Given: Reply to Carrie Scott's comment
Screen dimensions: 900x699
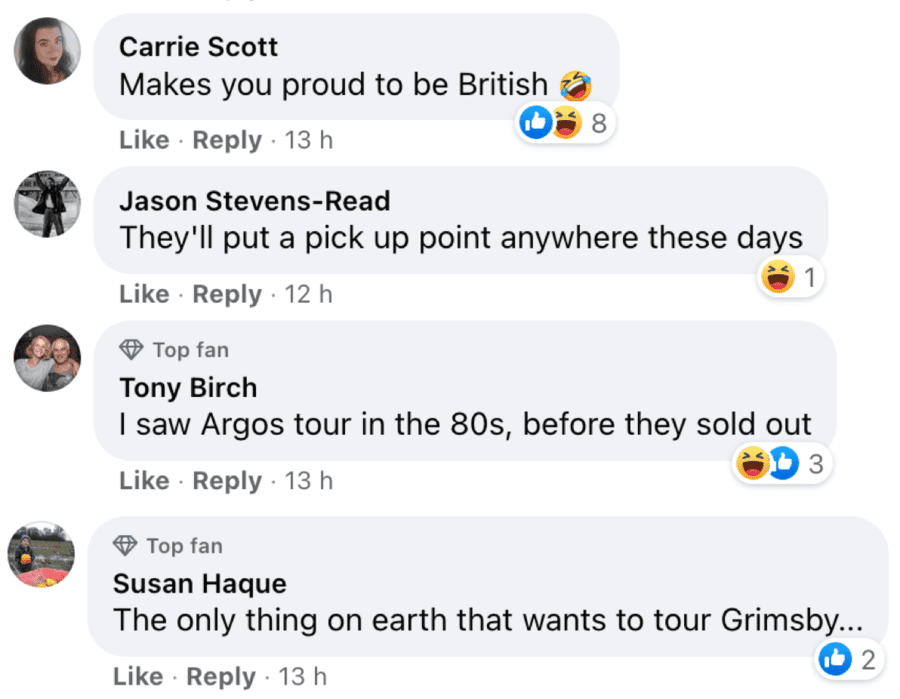Looking at the screenshot, I should coord(227,140).
